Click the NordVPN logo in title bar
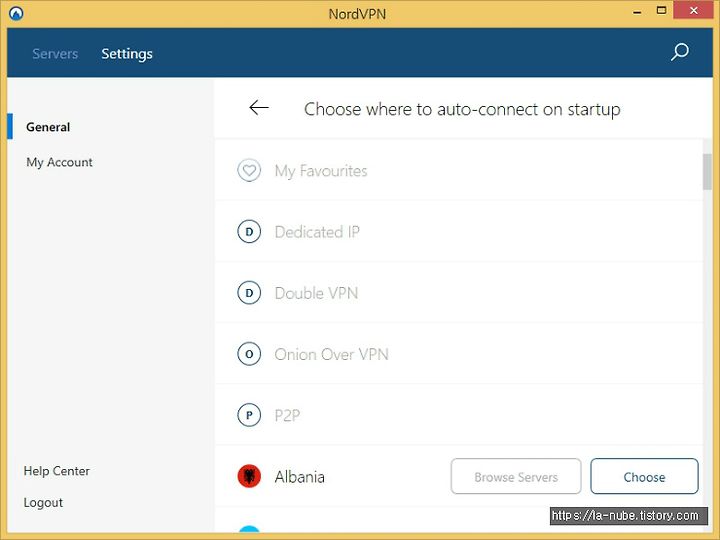This screenshot has height=540, width=720. click(16, 13)
